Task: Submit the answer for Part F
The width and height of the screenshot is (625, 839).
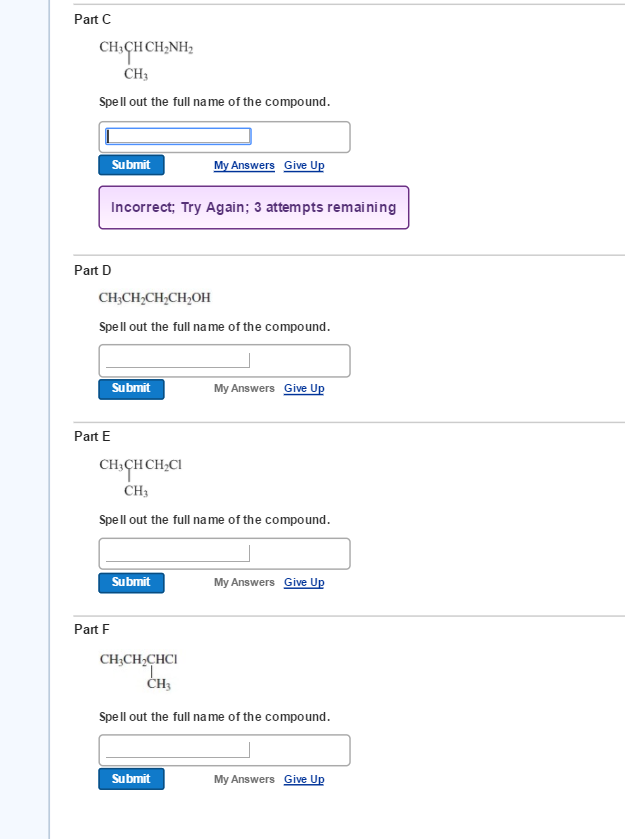Action: [131, 778]
